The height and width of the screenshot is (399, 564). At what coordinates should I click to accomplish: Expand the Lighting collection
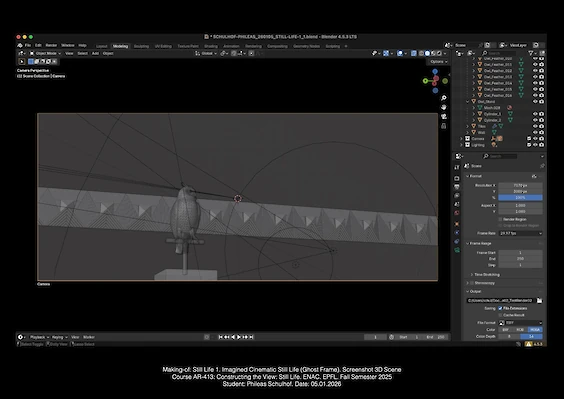(461, 145)
